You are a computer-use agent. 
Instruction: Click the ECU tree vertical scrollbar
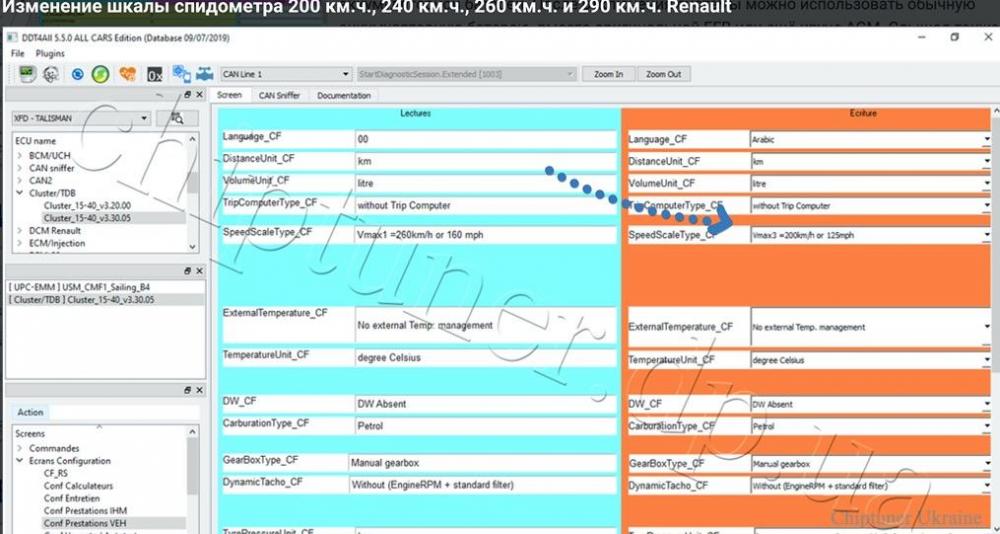[x=193, y=193]
